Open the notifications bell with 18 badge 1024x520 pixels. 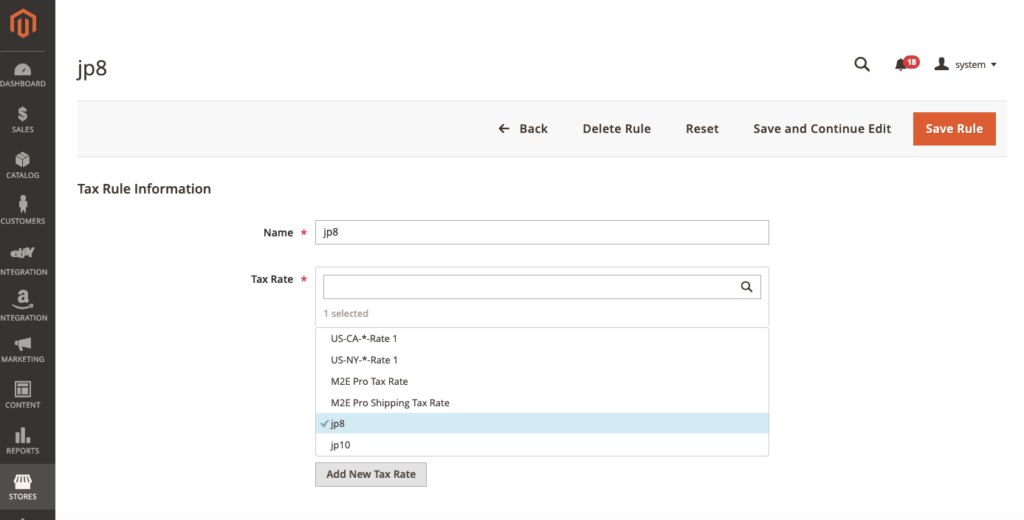point(902,65)
